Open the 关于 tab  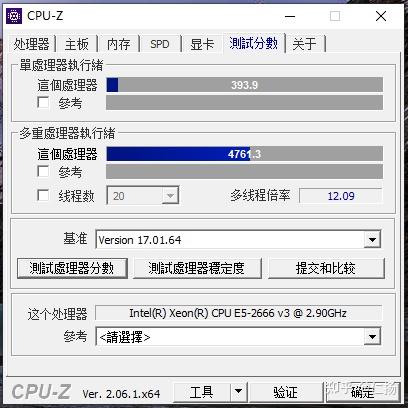(x=304, y=44)
